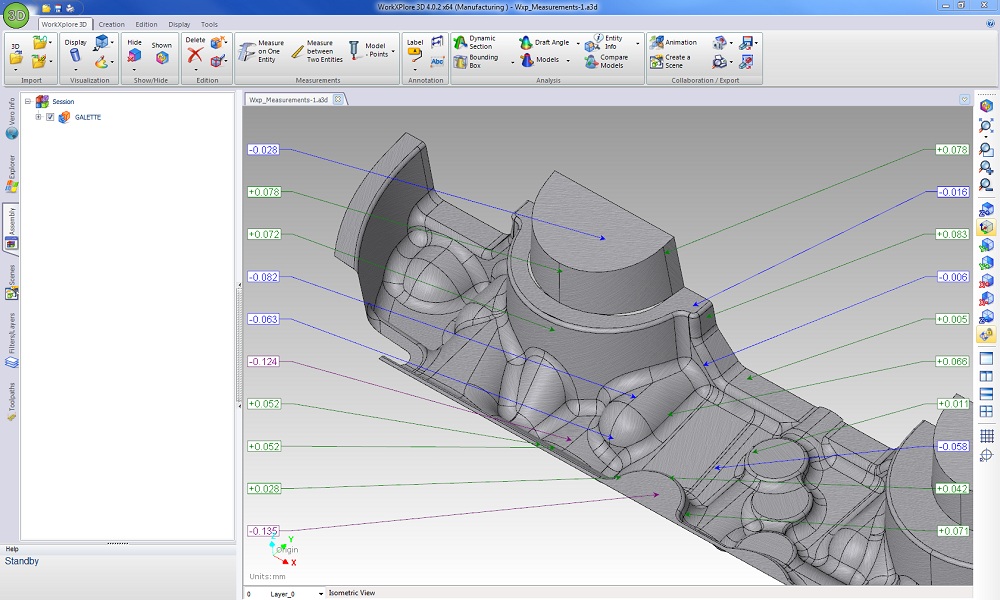Open the Filters/Layers side panel tab
Viewport: 1000px width, 600px height.
click(11, 335)
